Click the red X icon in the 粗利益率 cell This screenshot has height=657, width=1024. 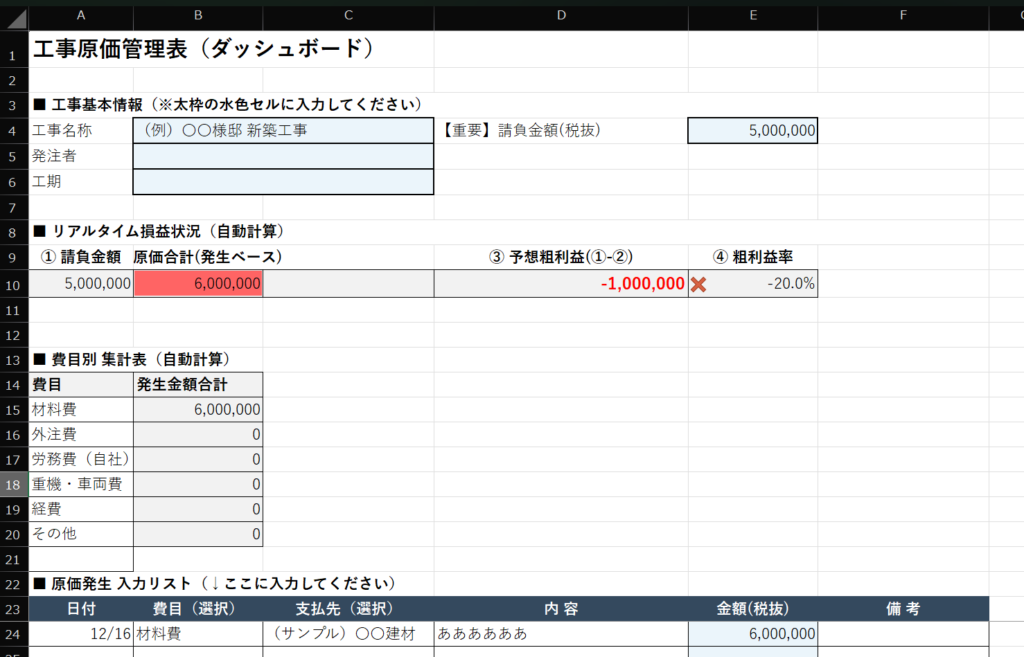699,284
